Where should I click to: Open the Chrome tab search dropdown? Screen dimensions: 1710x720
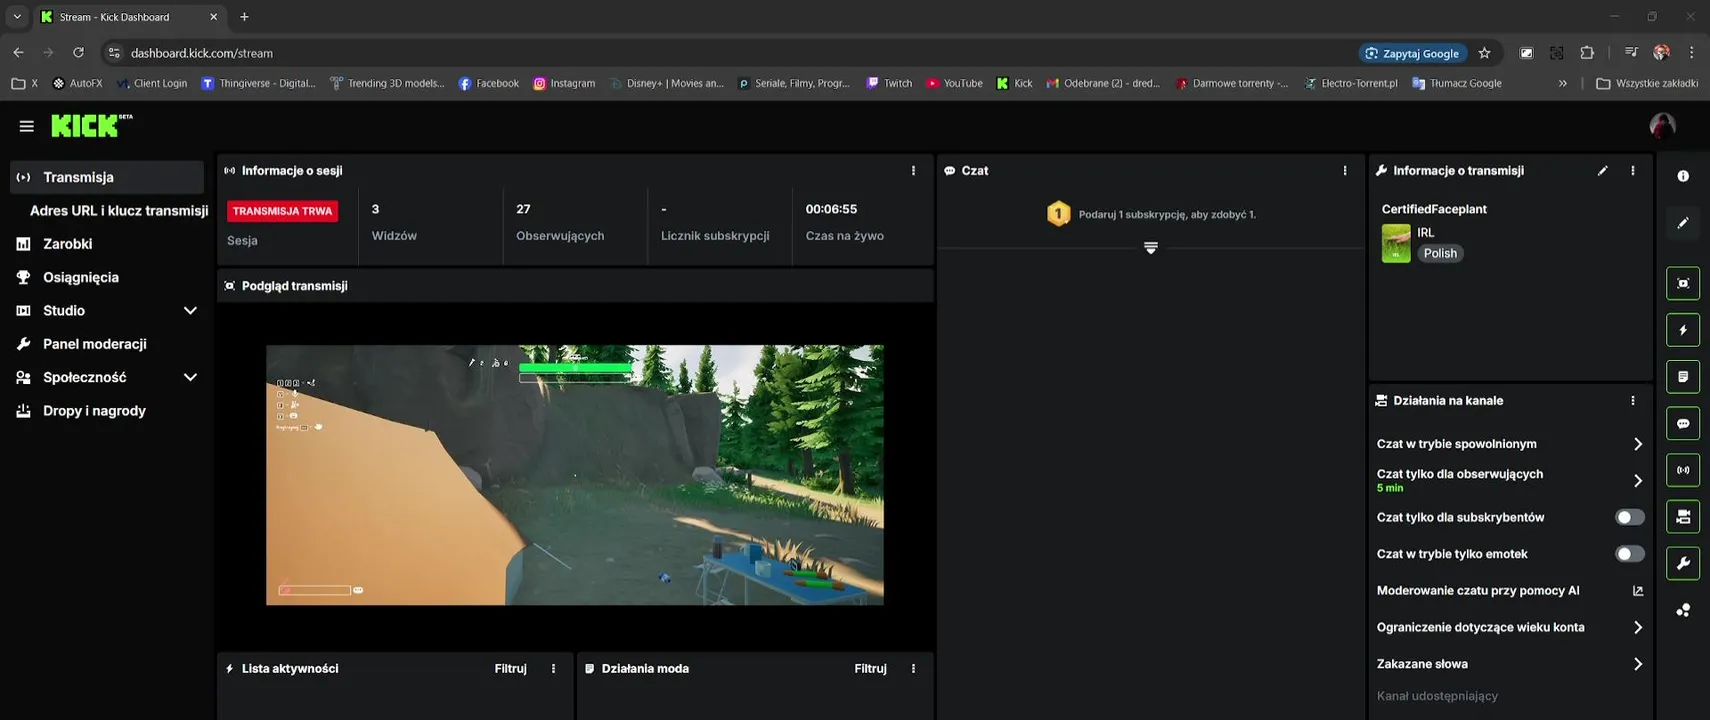(17, 17)
